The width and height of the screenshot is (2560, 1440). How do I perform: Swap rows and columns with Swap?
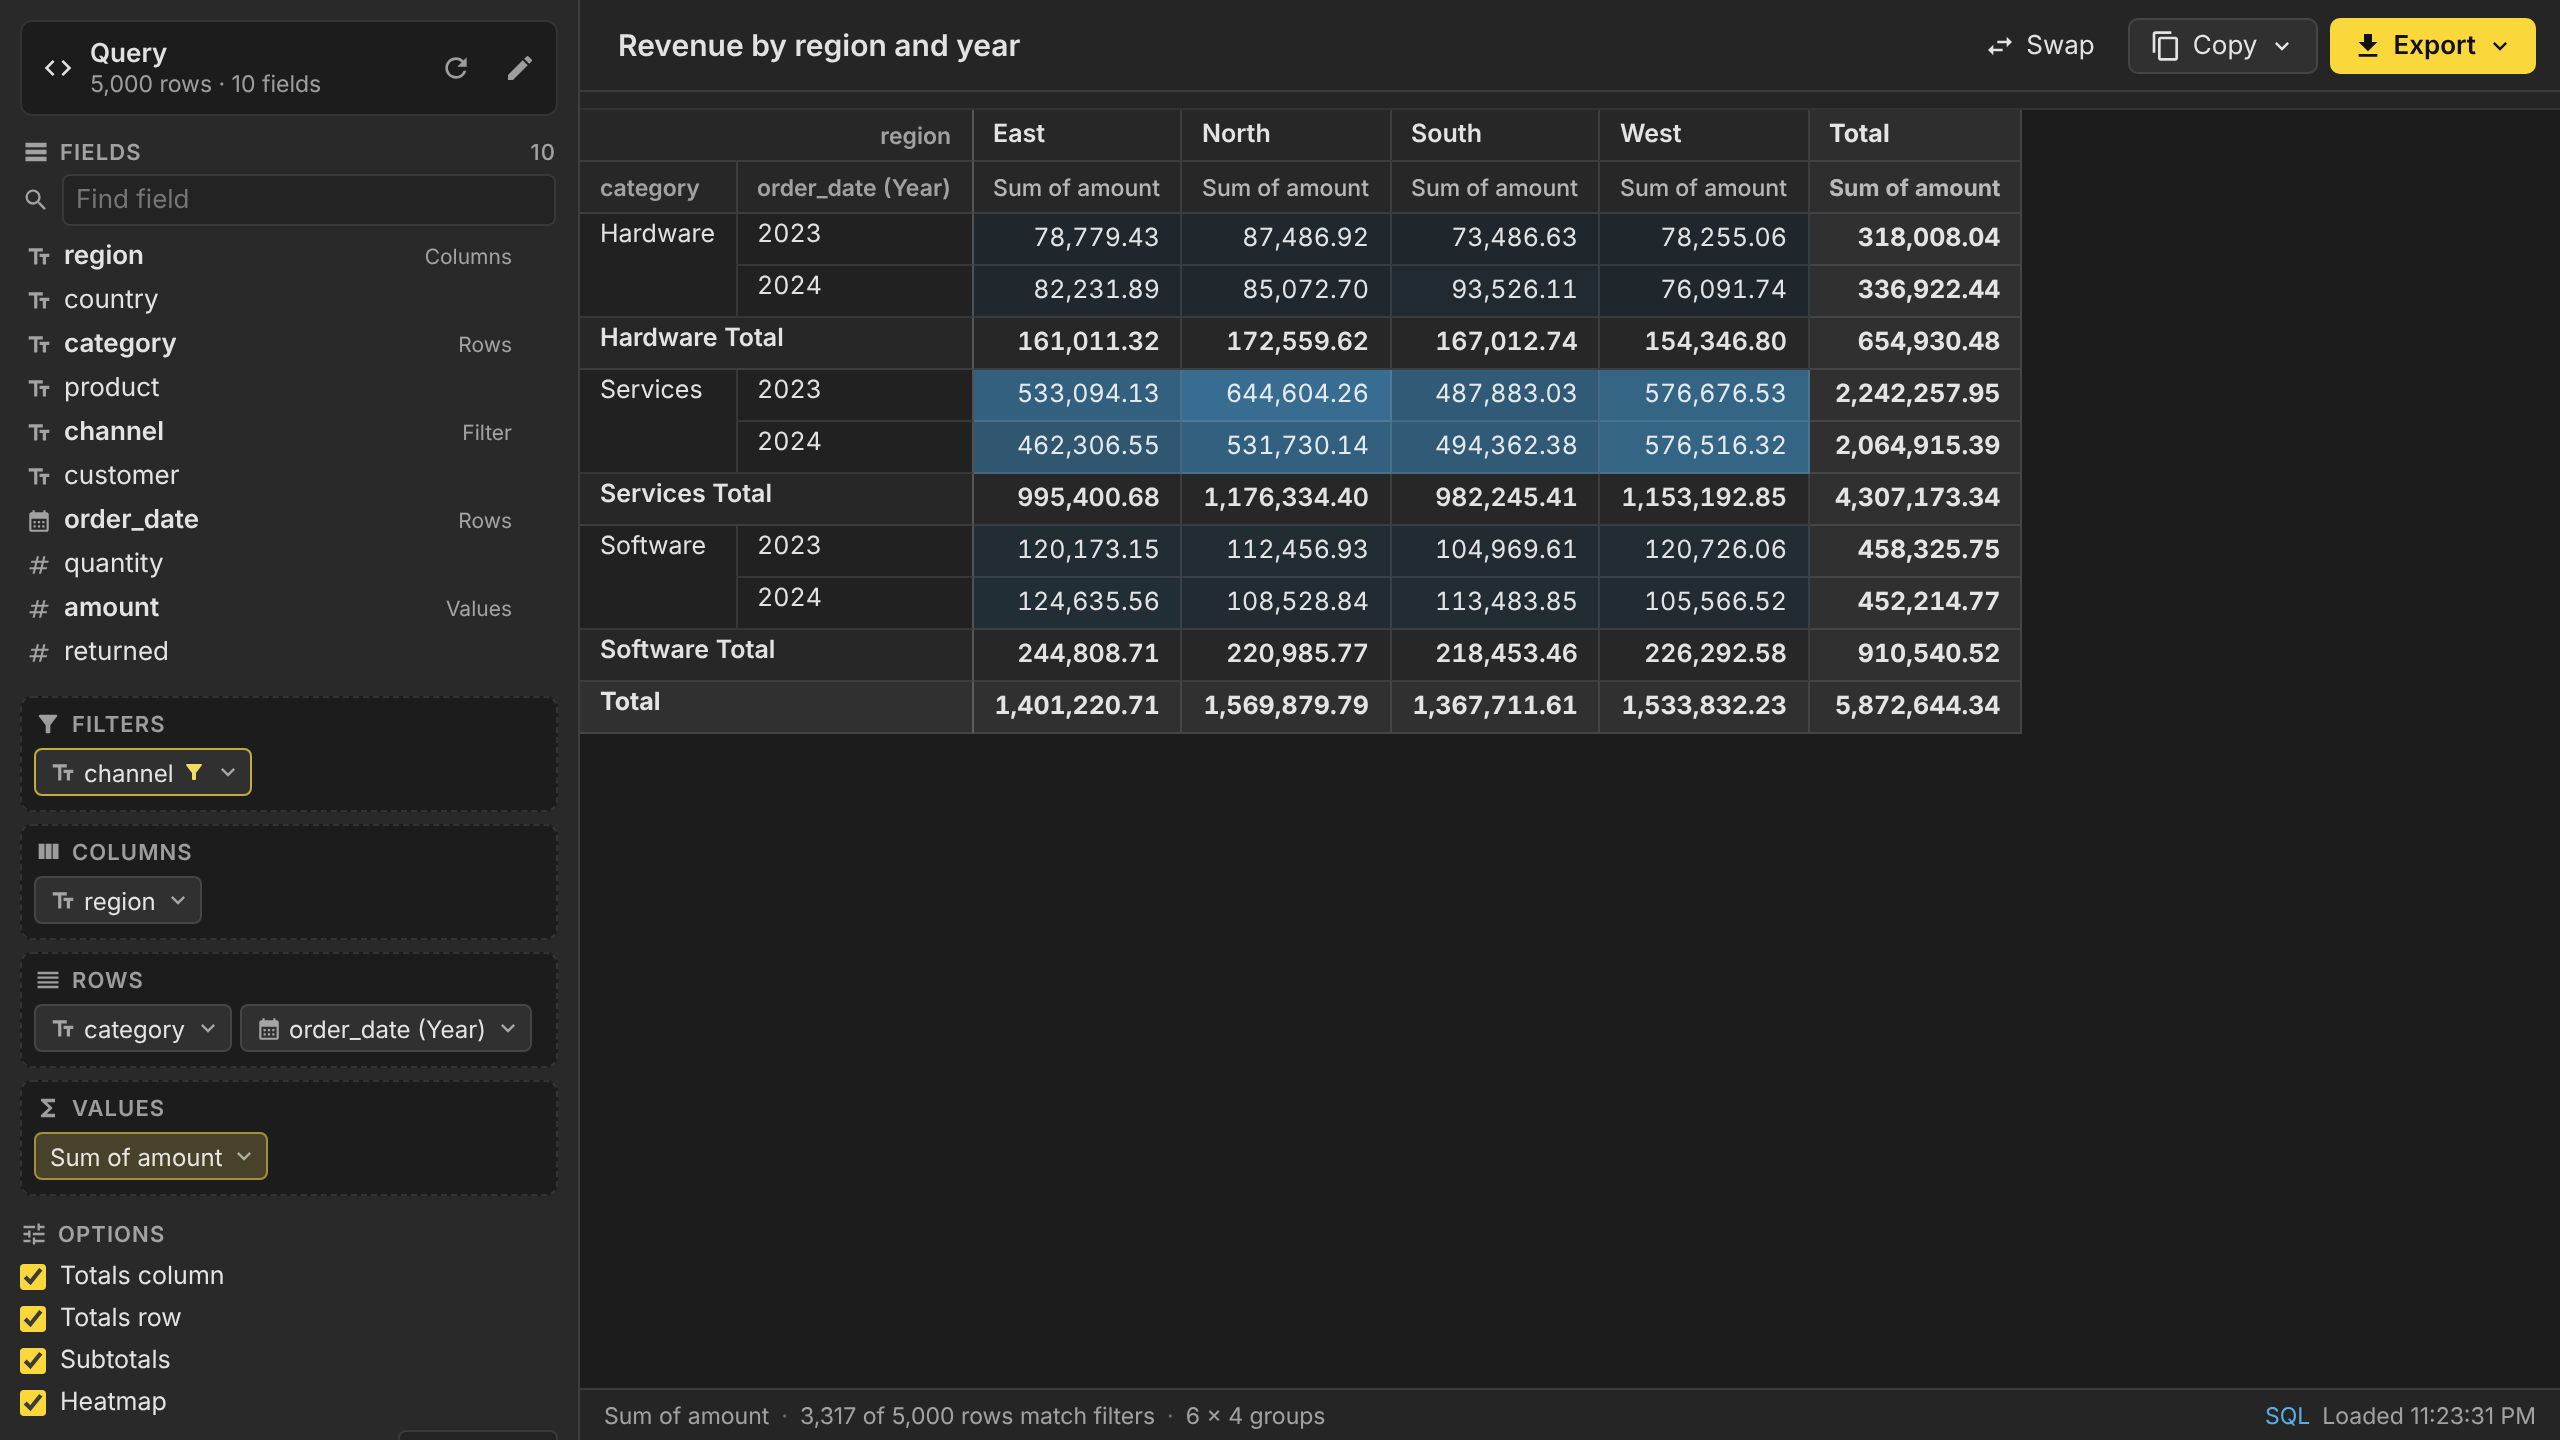2040,46
